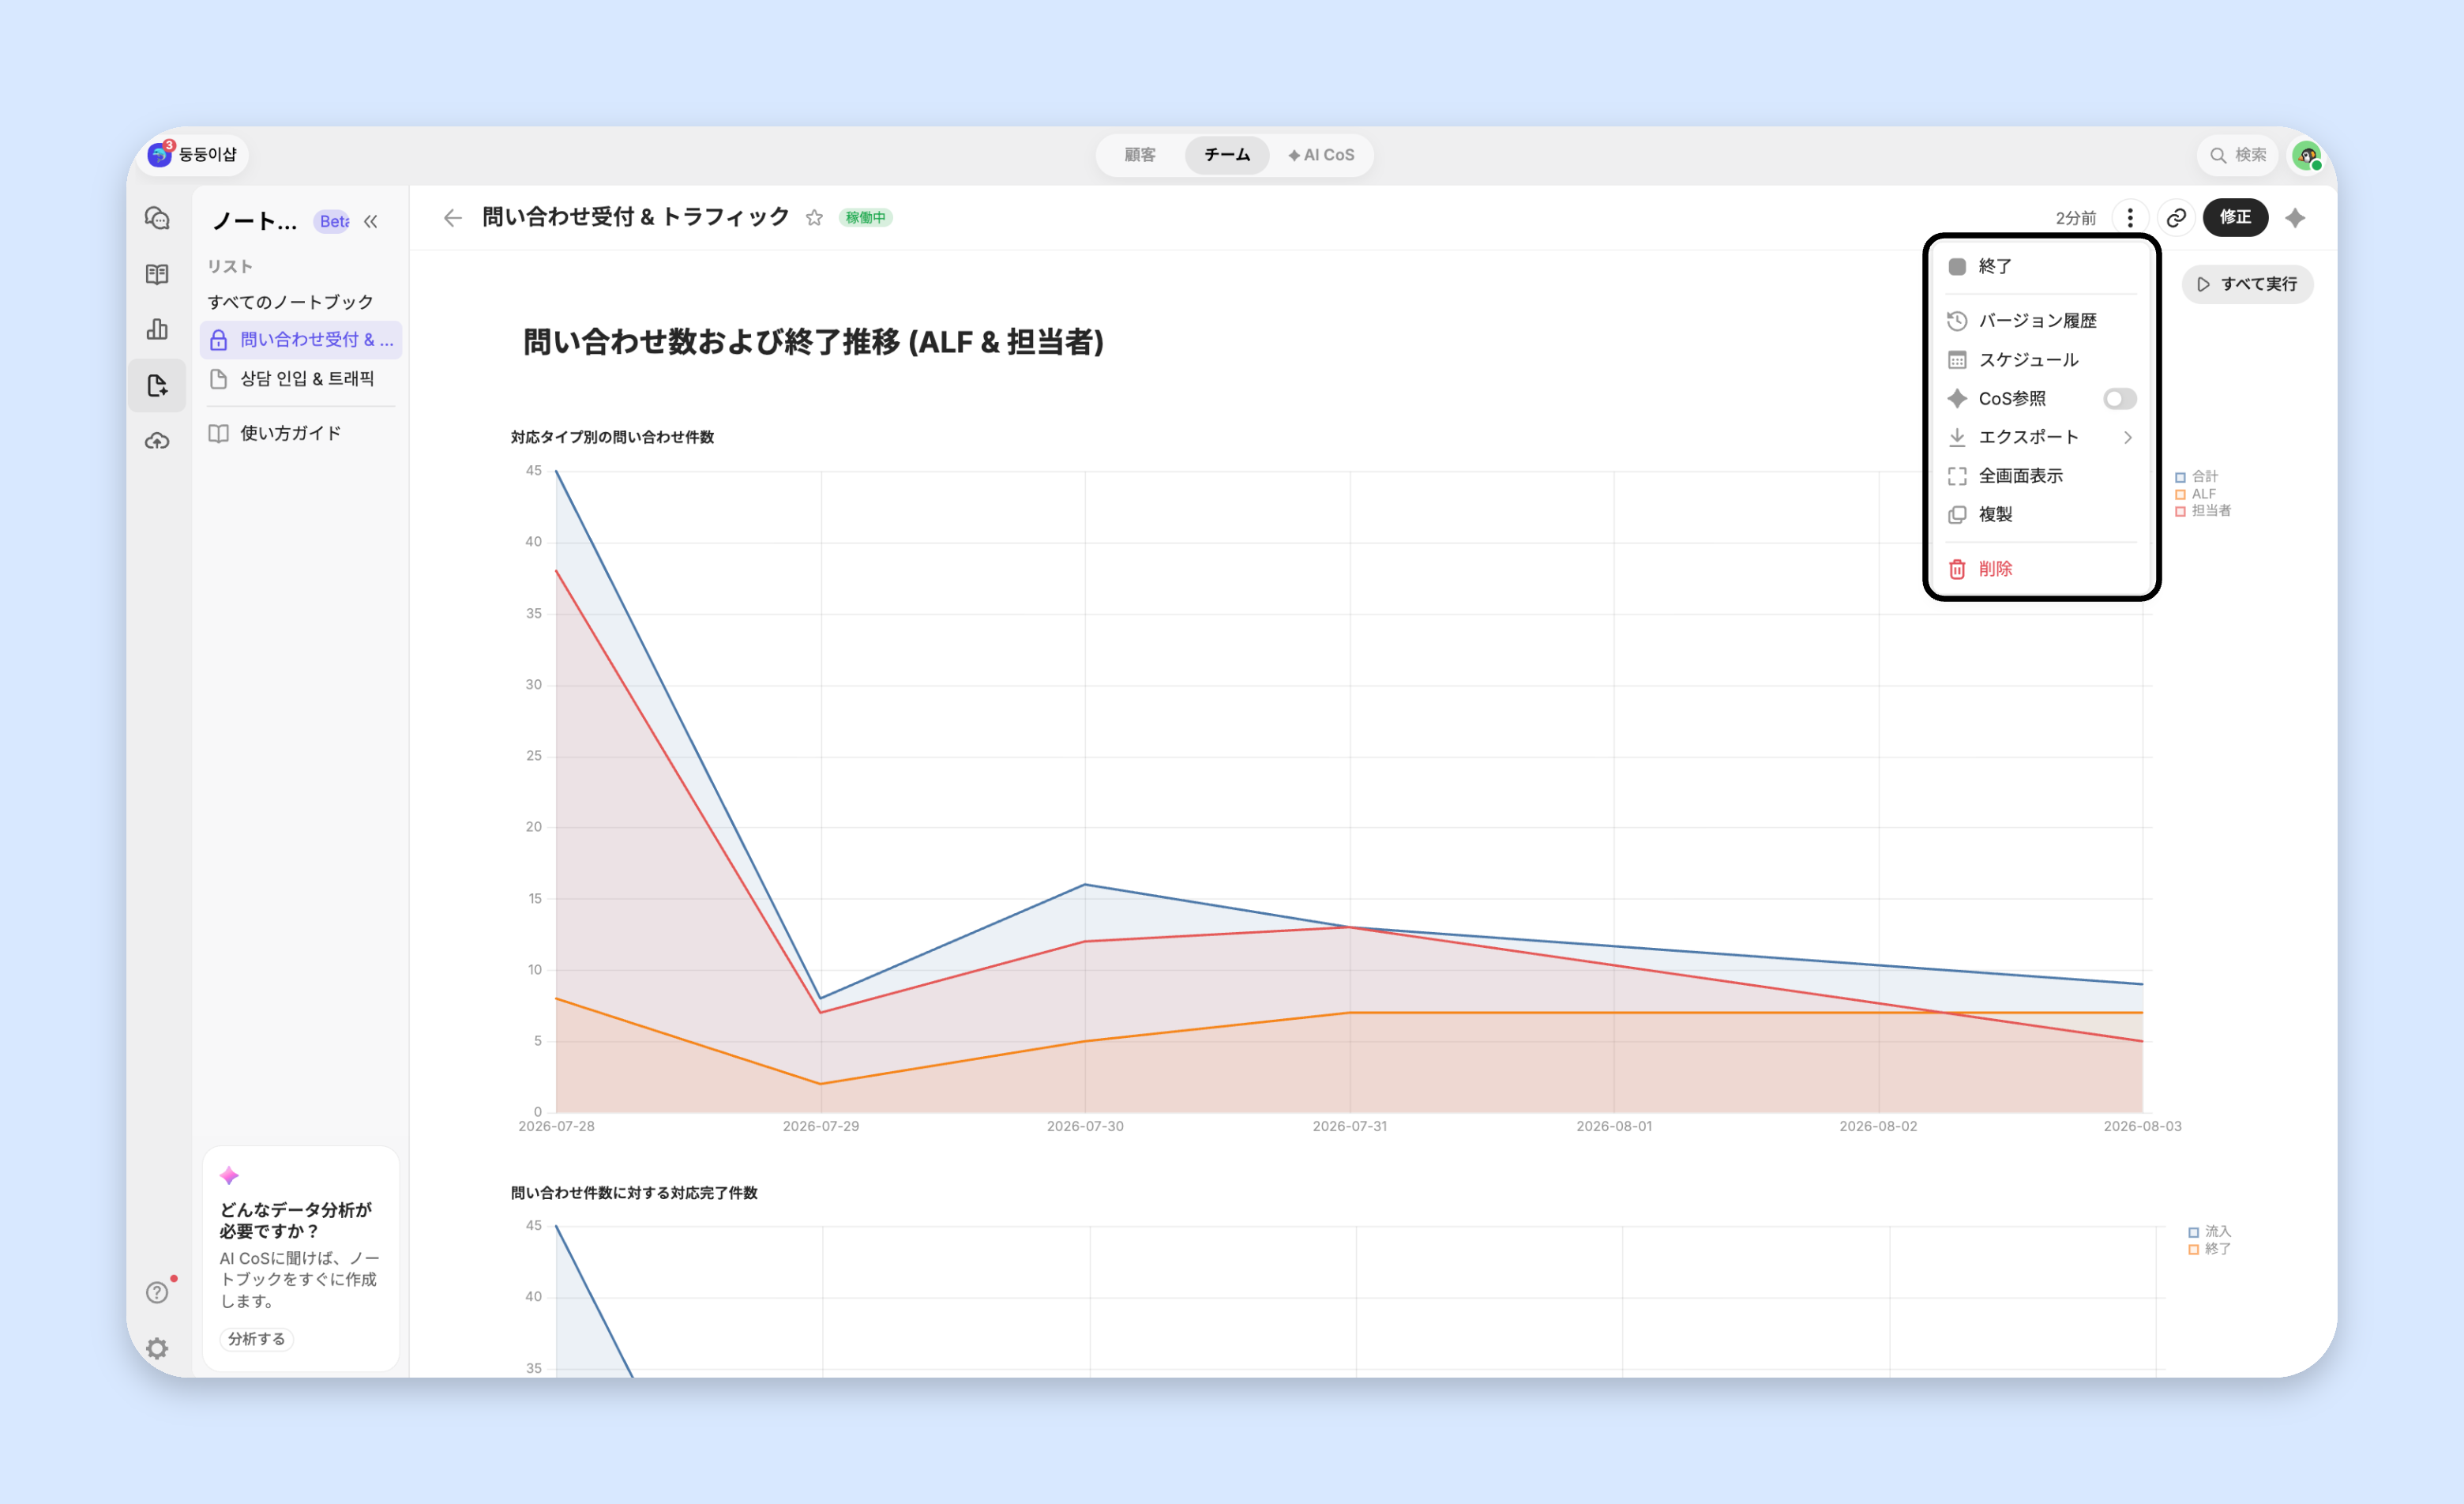
Task: Click the すべて実行 run all button
Action: tap(2247, 284)
